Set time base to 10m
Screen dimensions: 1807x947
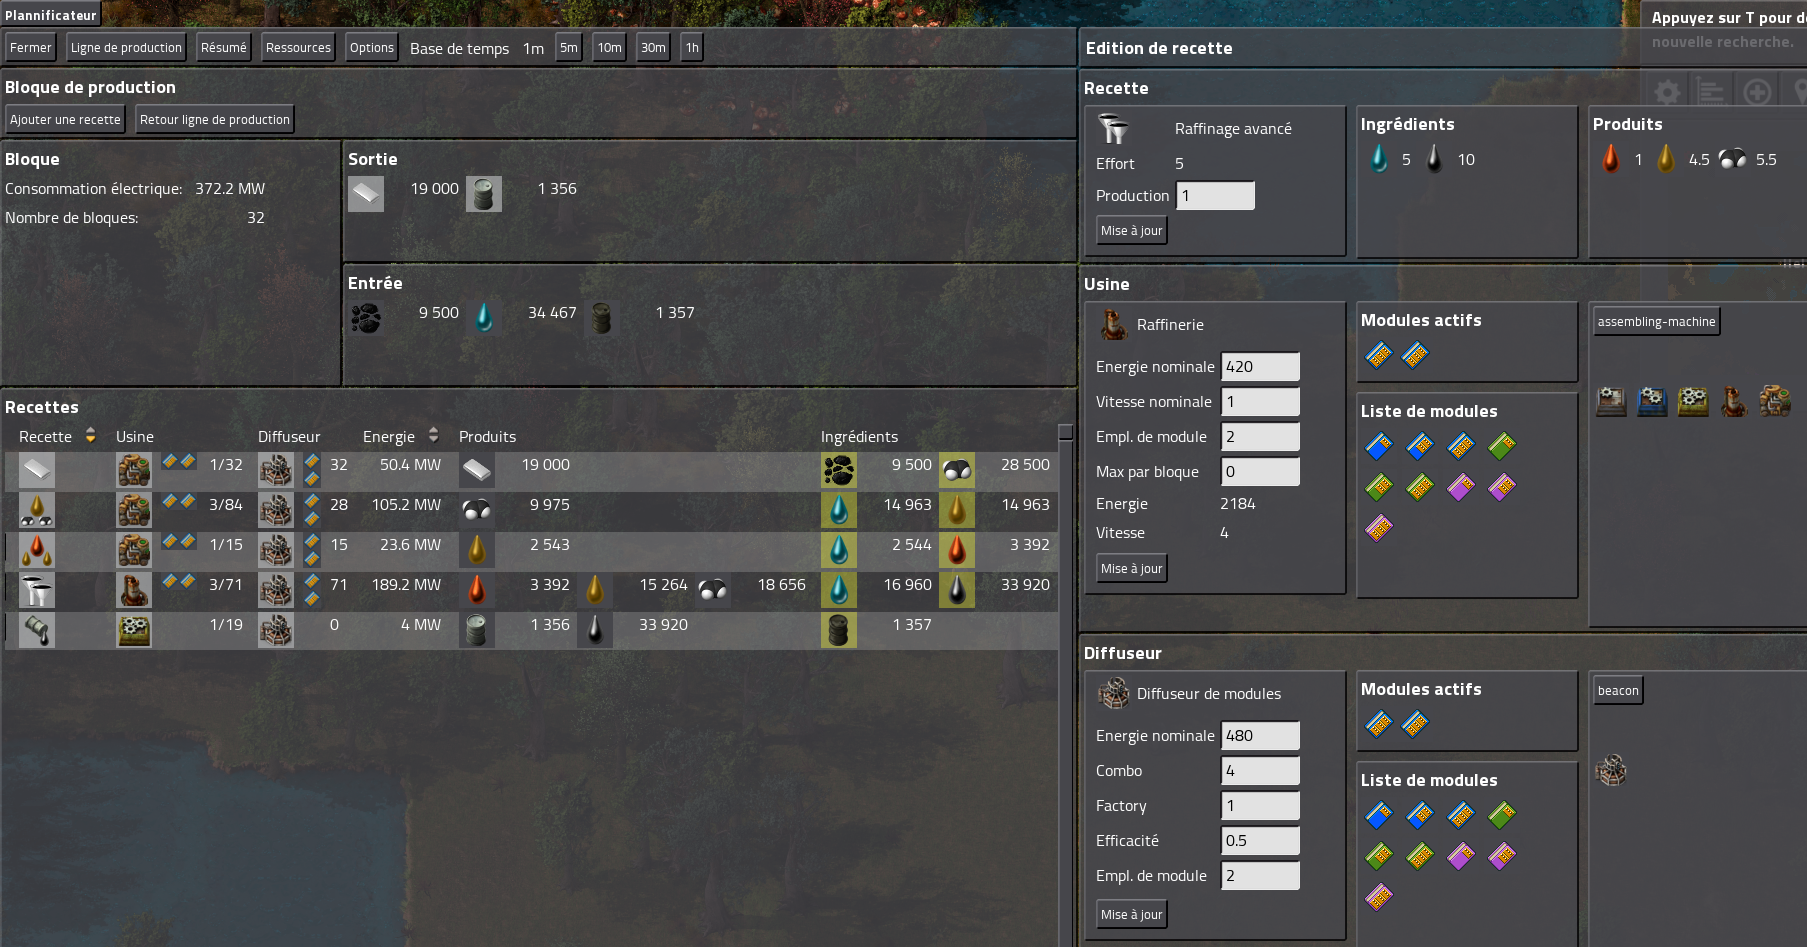[610, 47]
